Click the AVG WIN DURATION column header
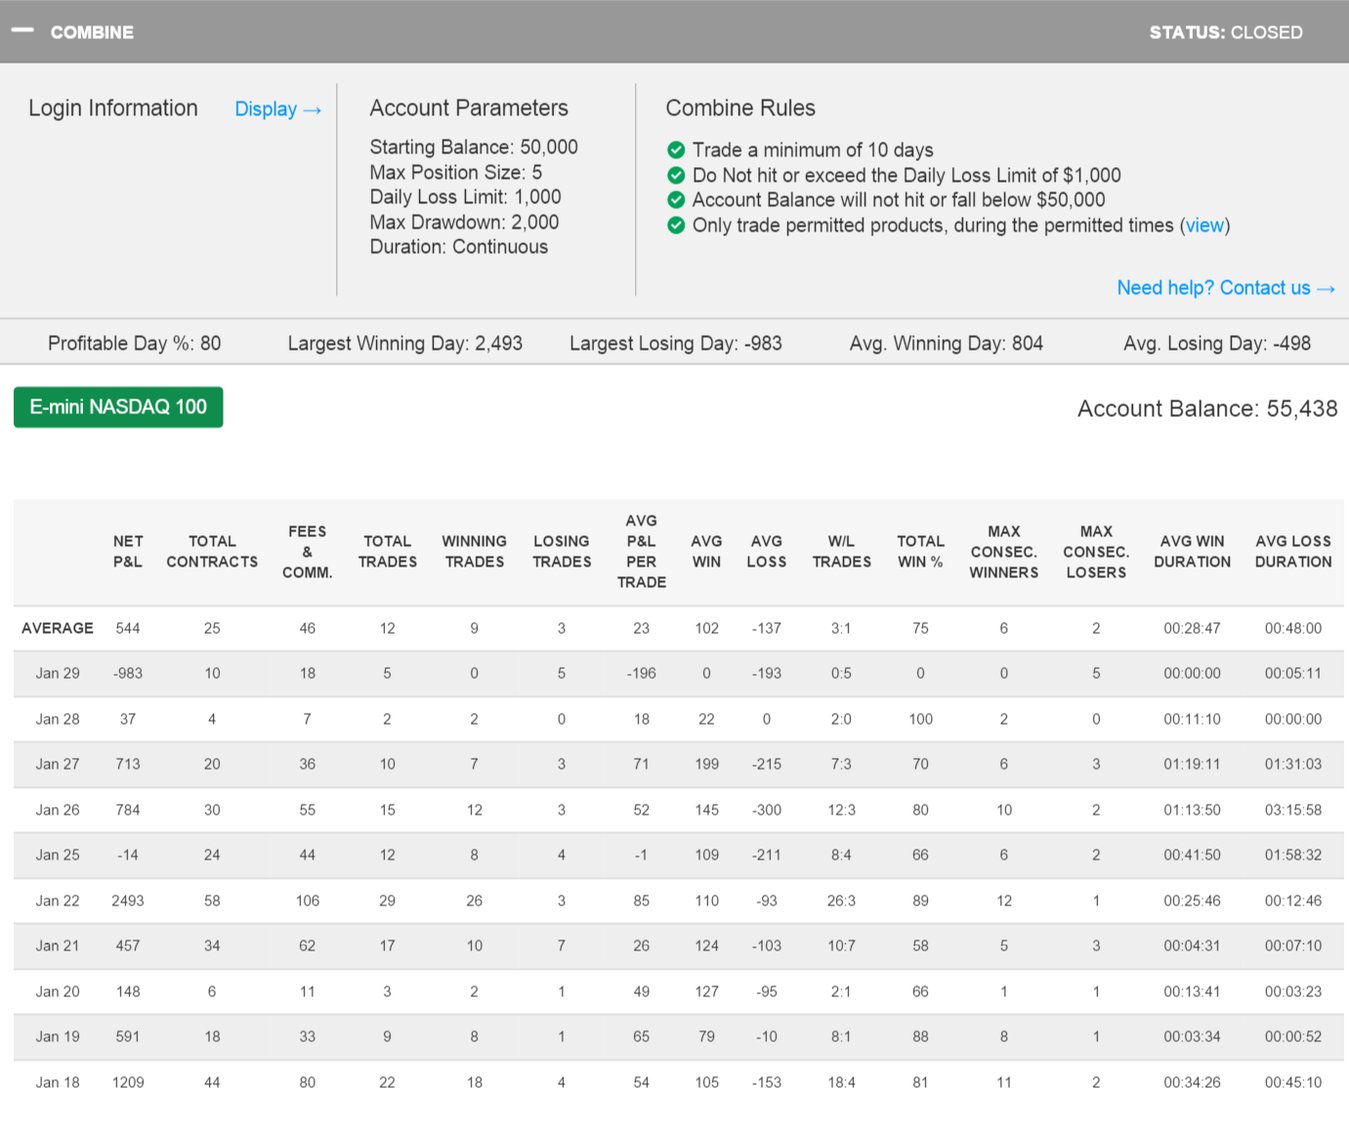This screenshot has width=1349, height=1130. [1192, 551]
